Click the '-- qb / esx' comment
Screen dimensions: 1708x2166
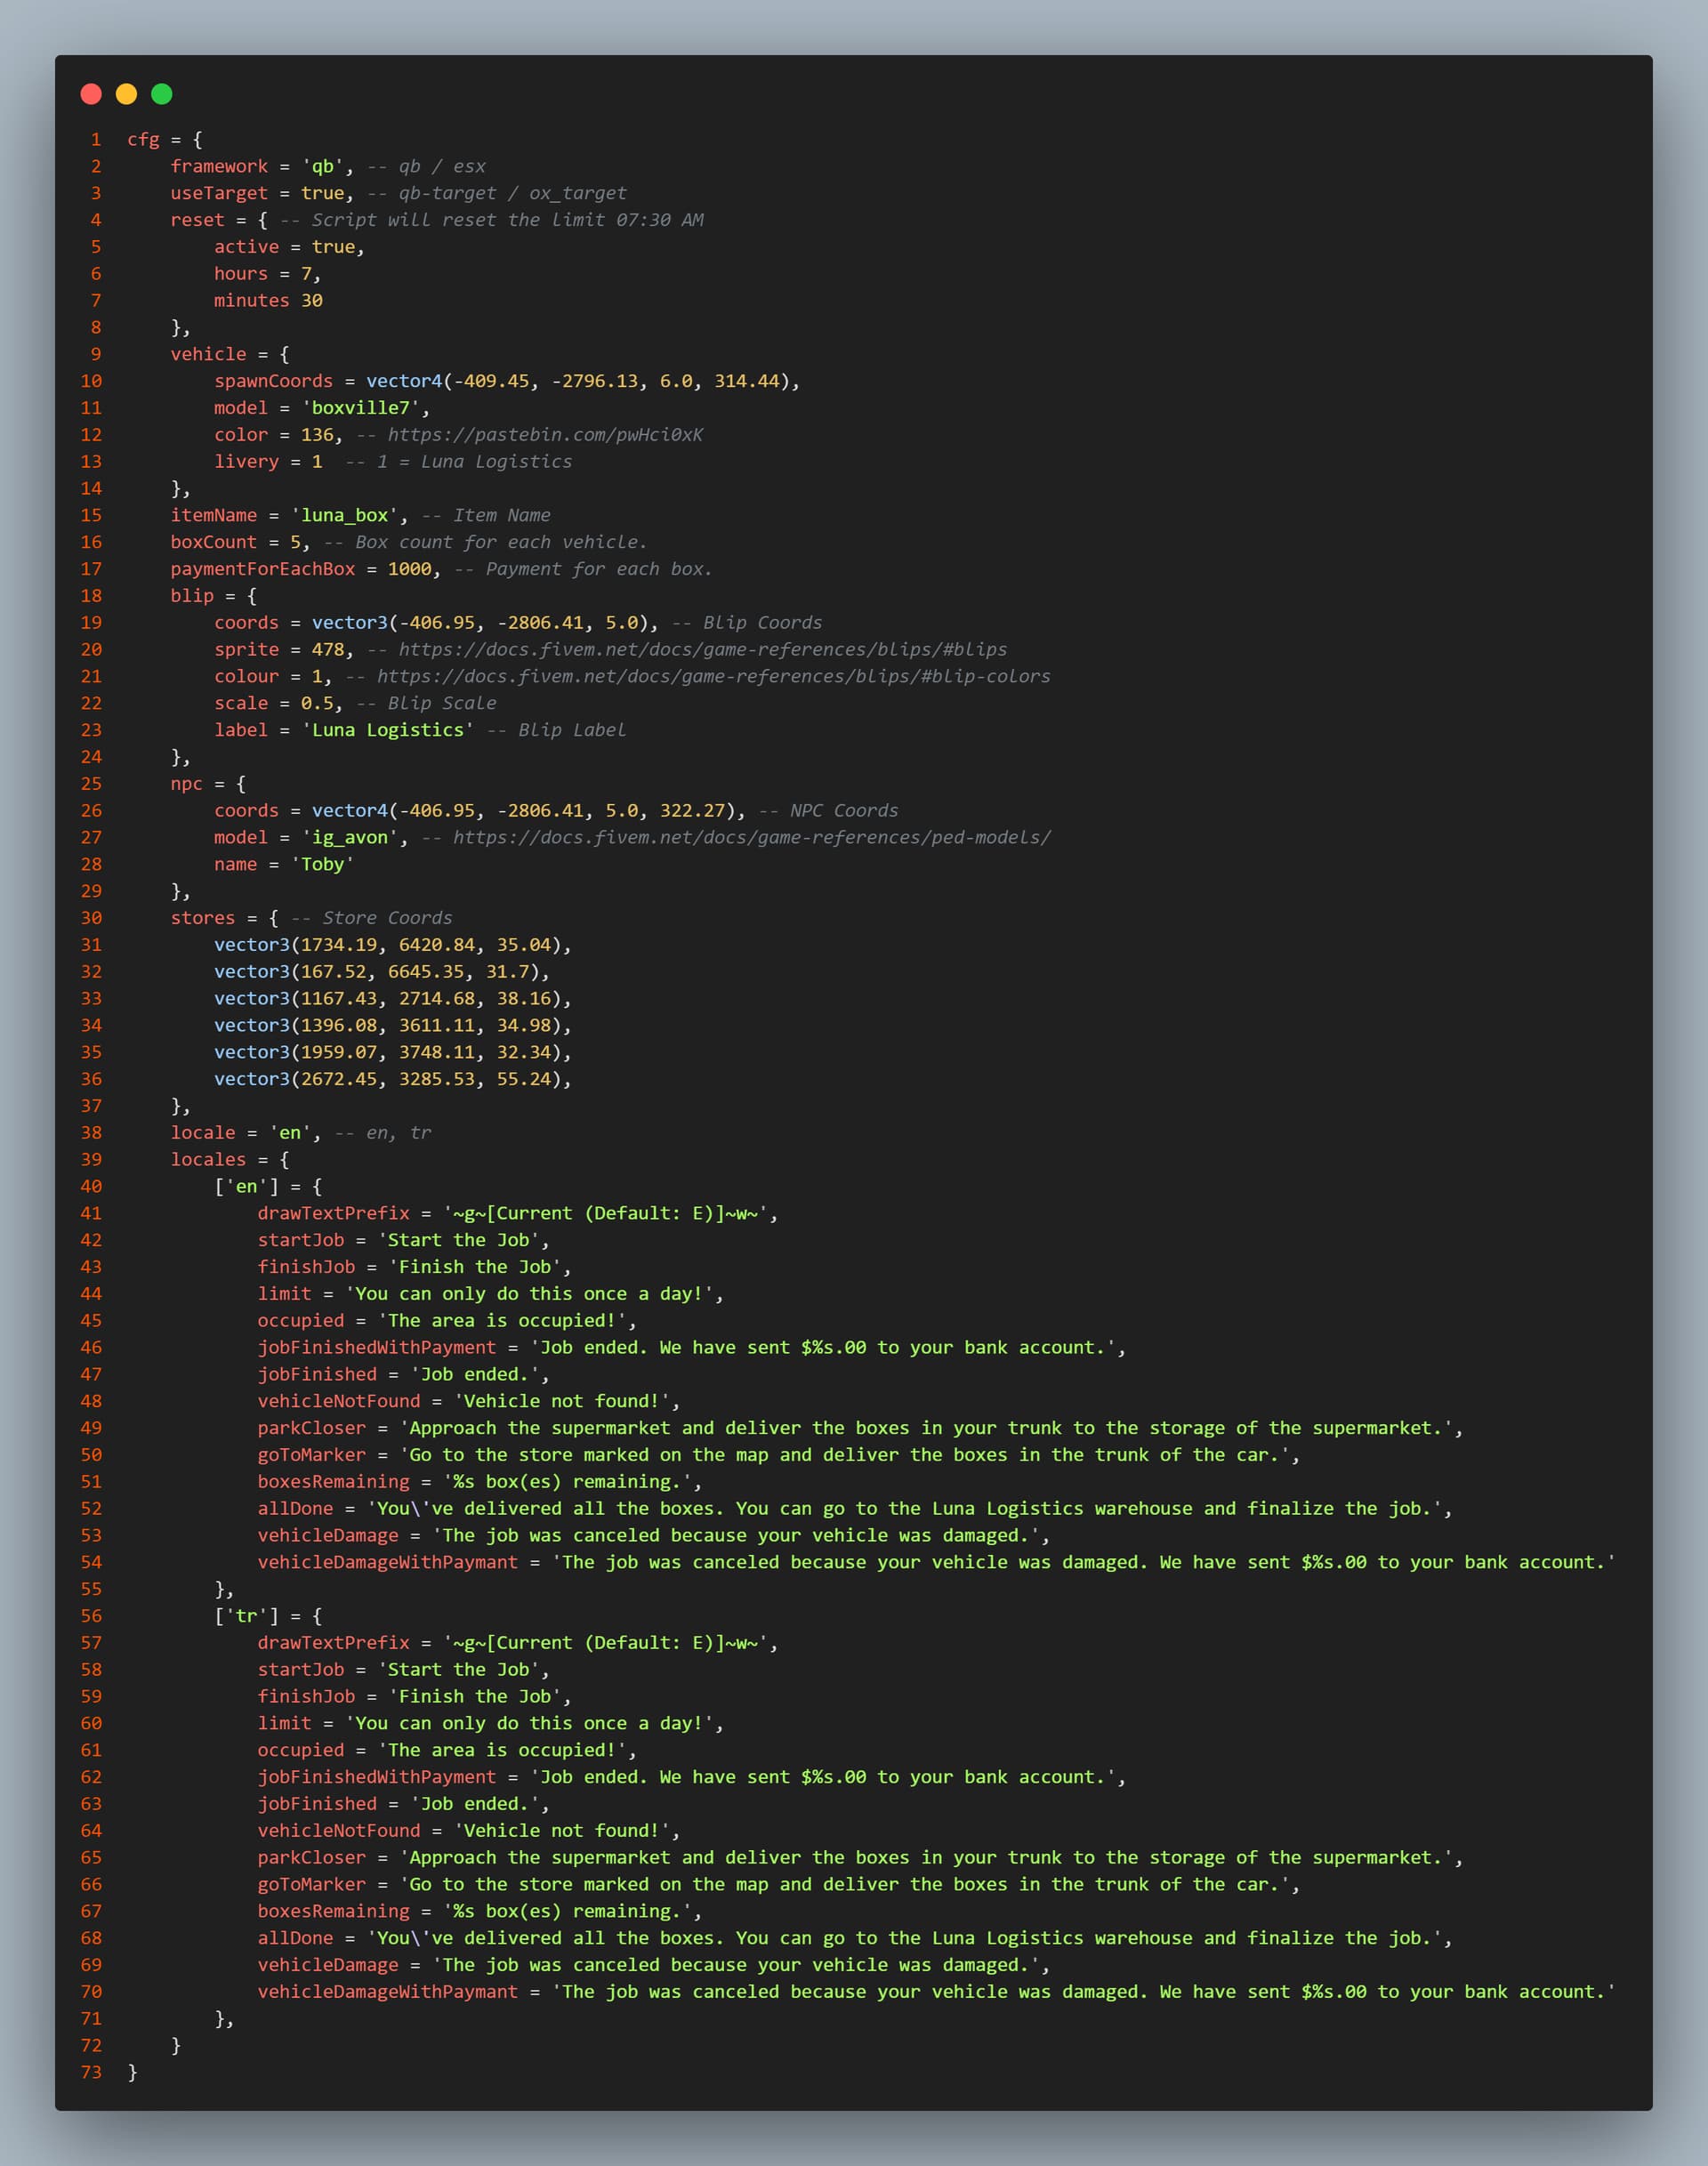point(426,166)
